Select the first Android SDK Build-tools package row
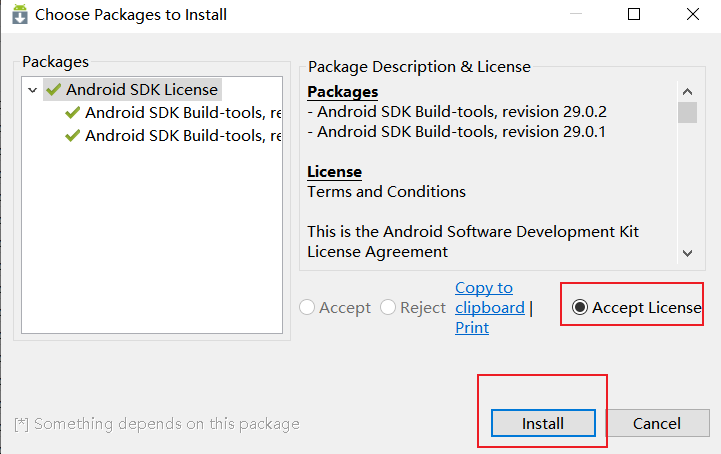 (173, 113)
